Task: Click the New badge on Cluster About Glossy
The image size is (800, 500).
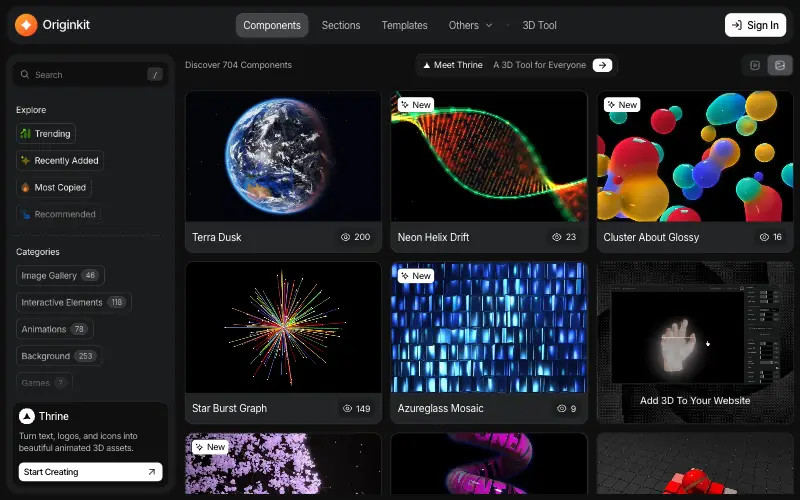Action: [622, 105]
